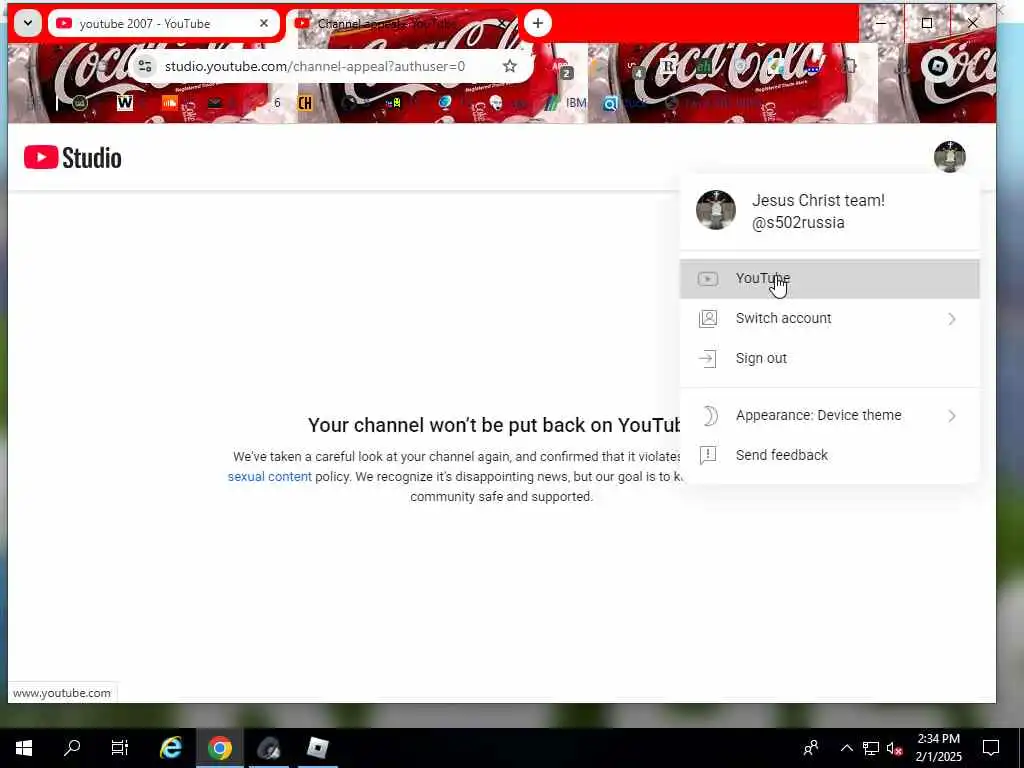
Task: Open the Wikipedia W bookmark
Action: [x=125, y=103]
